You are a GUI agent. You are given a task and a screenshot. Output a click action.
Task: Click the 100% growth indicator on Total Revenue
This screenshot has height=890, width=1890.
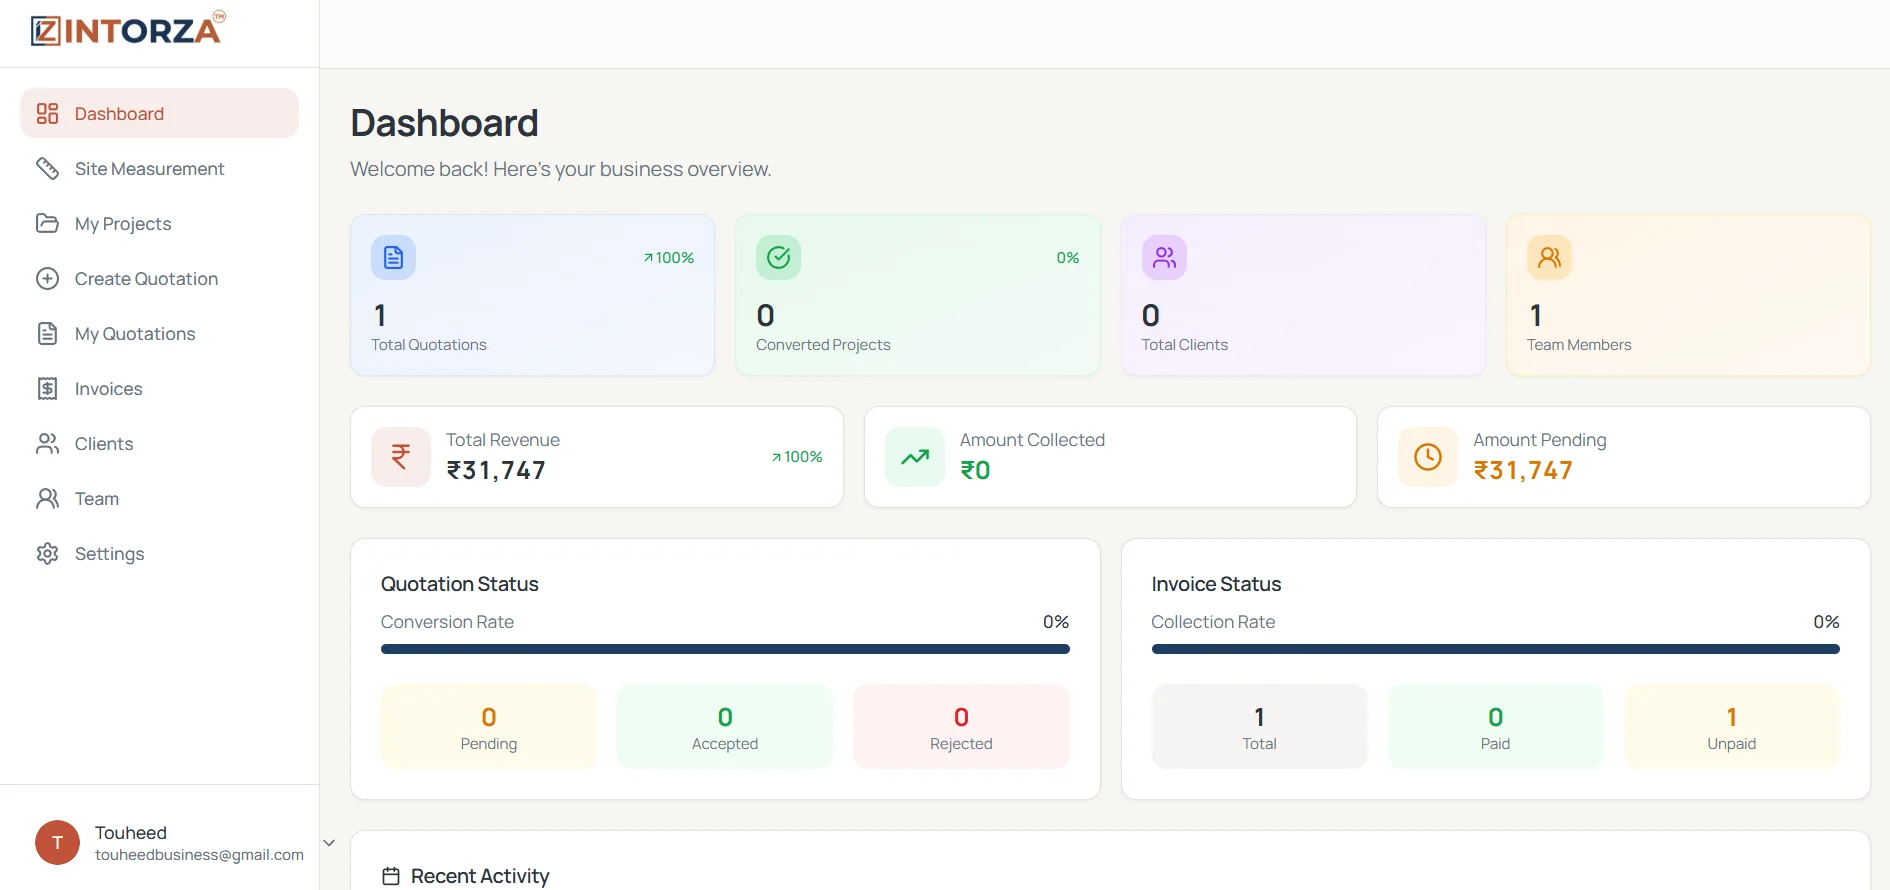click(797, 457)
